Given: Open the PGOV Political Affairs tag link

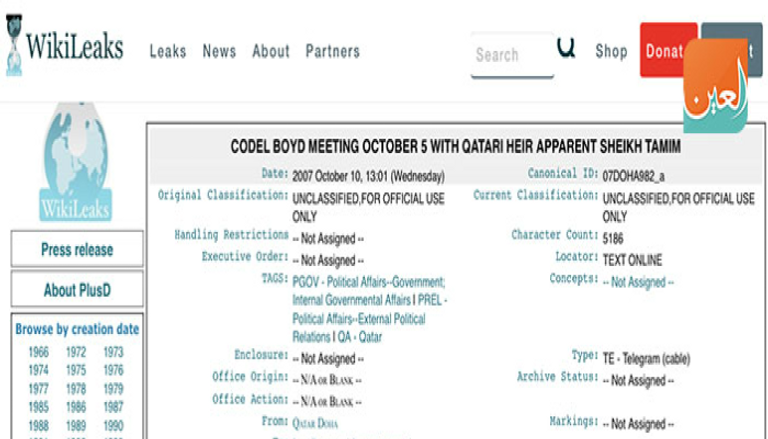Looking at the screenshot, I should point(369,282).
